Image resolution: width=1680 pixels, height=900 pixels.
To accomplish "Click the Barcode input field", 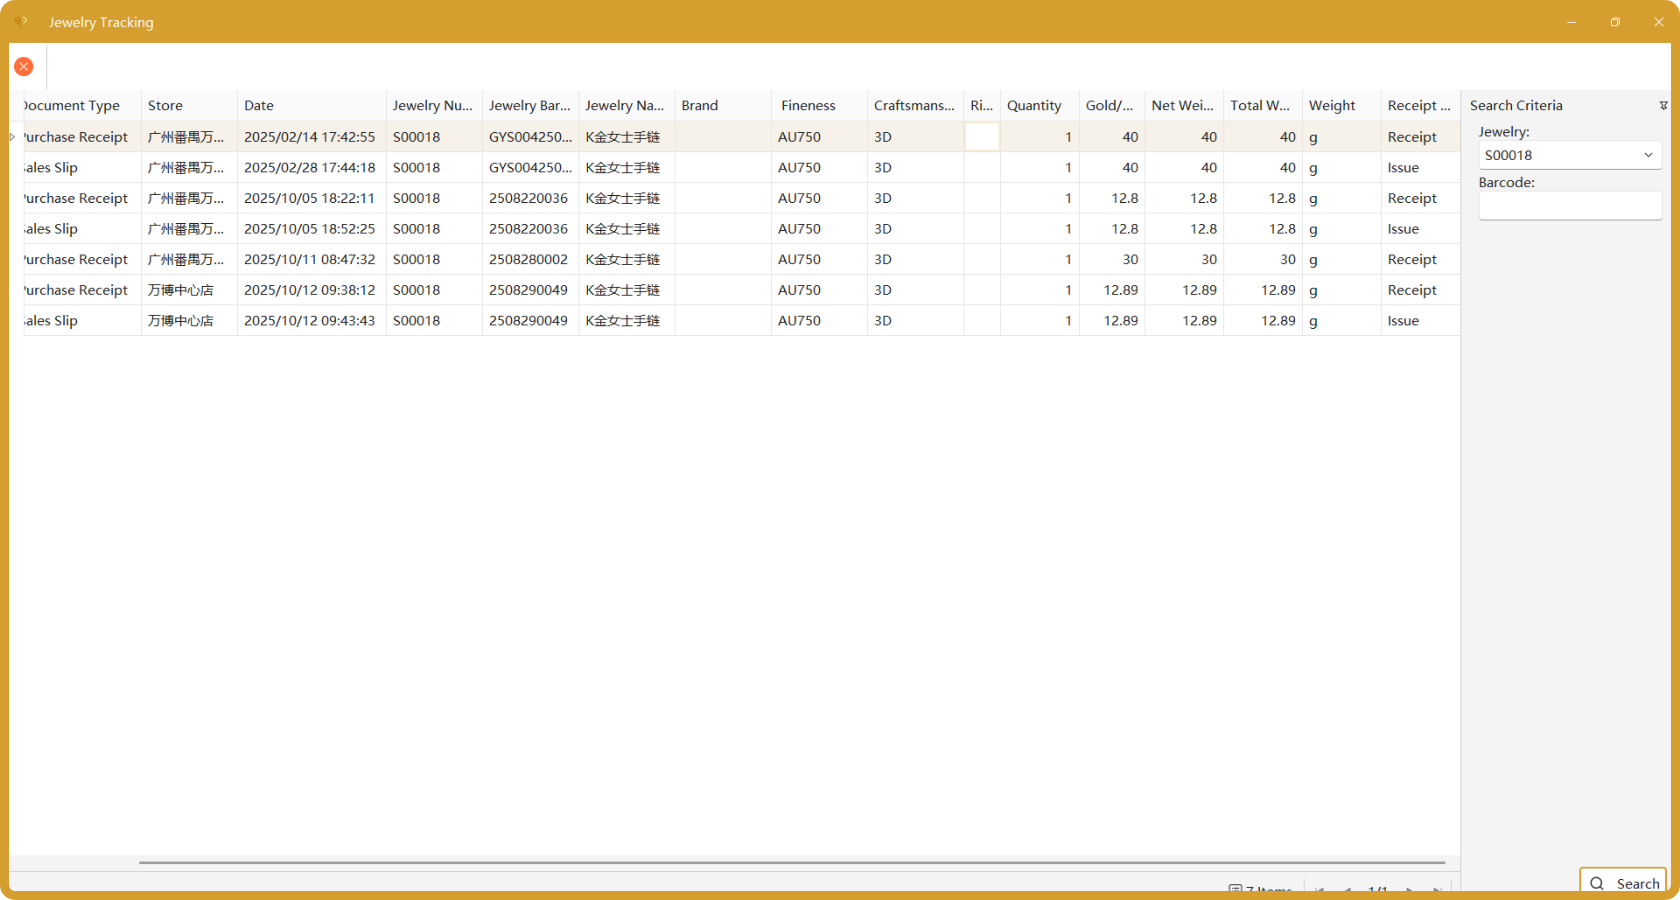I will [x=1569, y=206].
